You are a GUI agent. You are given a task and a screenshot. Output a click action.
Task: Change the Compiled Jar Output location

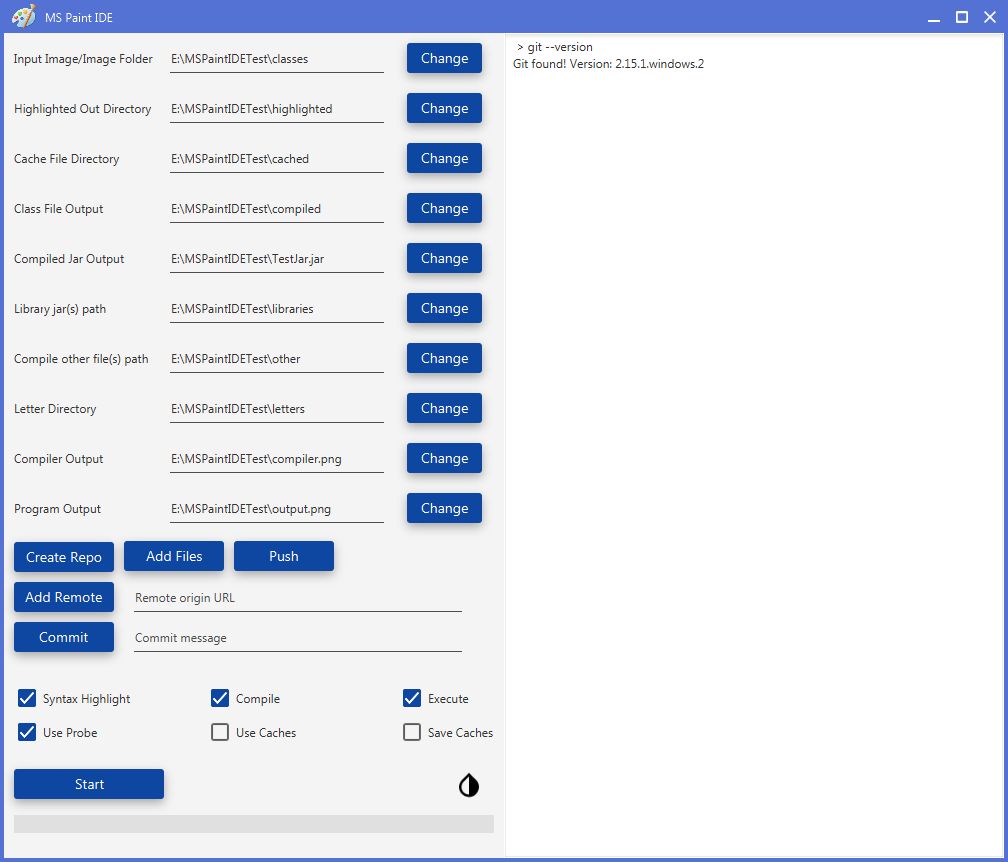point(443,258)
